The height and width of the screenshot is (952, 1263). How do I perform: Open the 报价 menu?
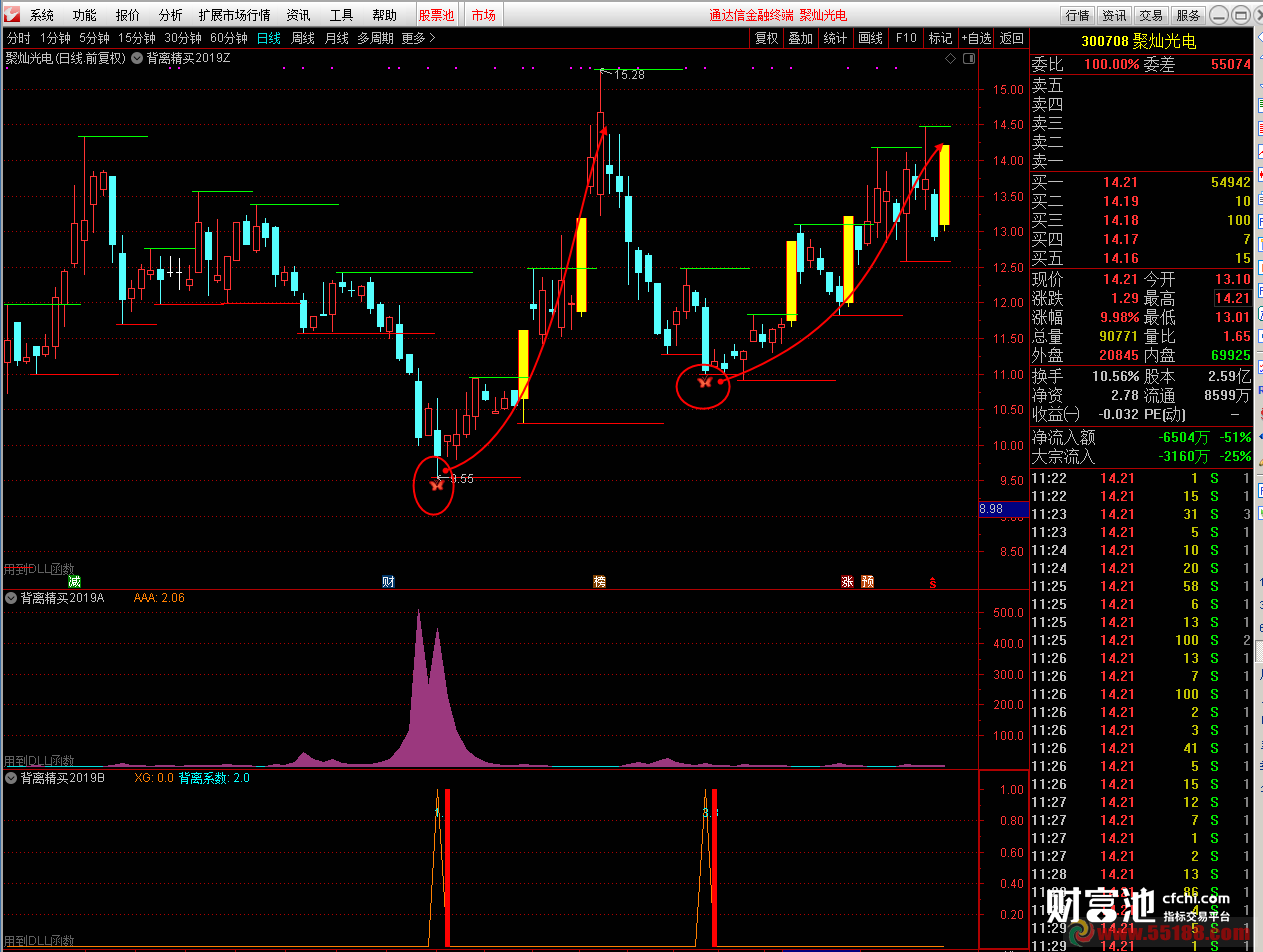coord(128,15)
